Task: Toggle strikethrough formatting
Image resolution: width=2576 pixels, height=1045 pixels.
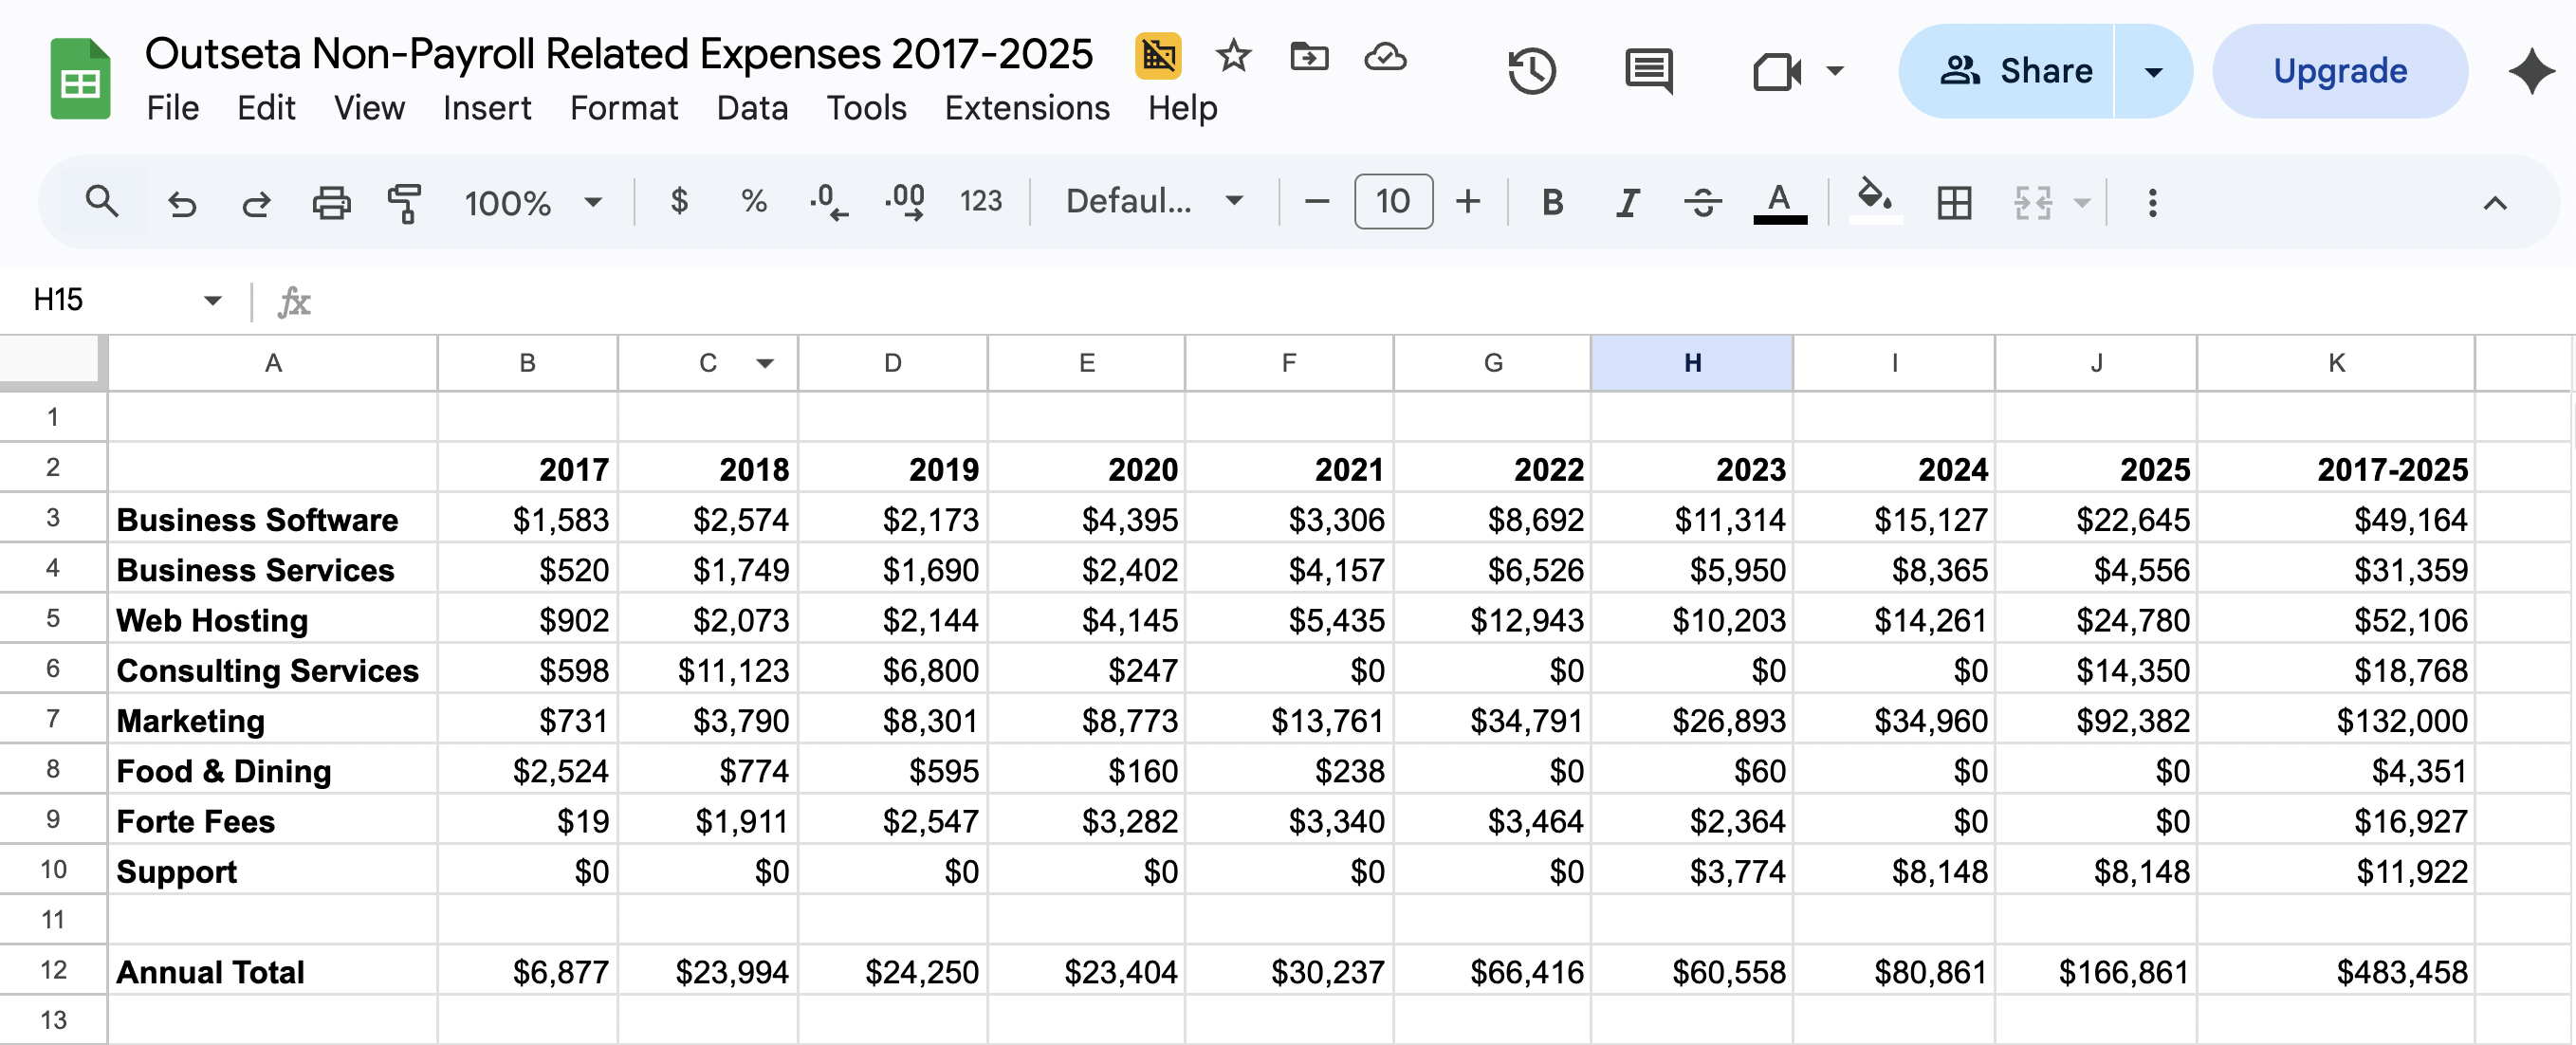Action: [x=1702, y=203]
